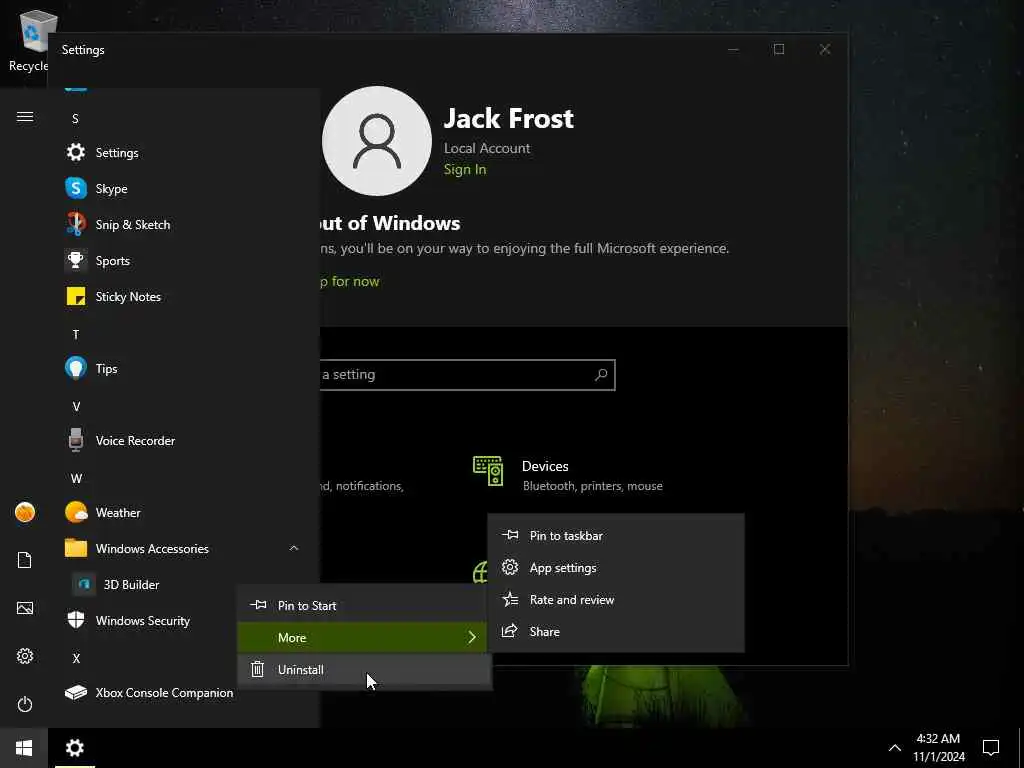Jump to the W letter header
The width and height of the screenshot is (1024, 768).
point(76,479)
